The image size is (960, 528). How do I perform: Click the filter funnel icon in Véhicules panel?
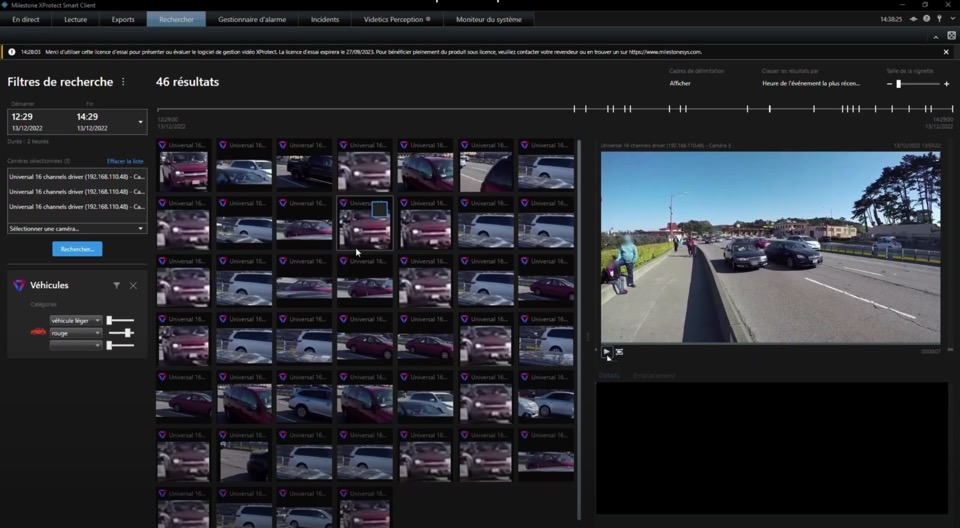116,286
